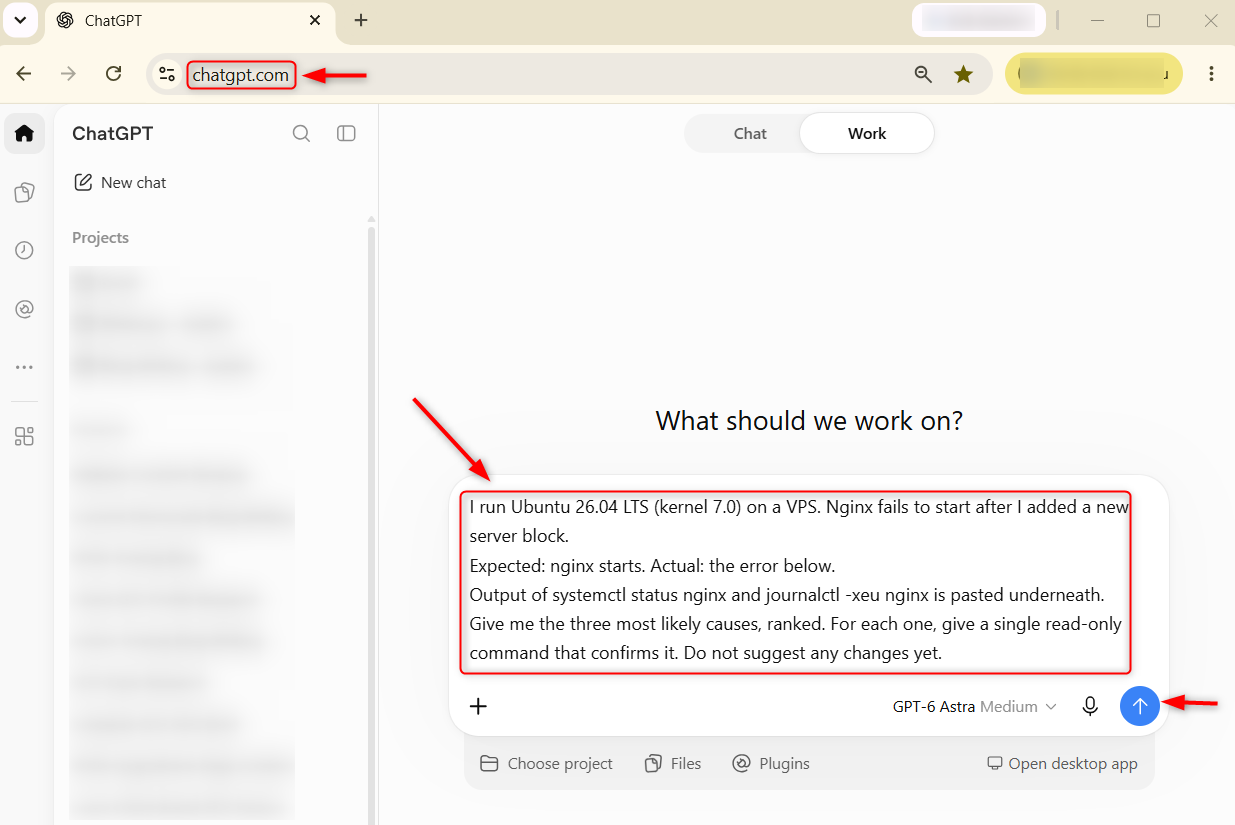Viewport: 1235px width, 825px height.
Task: Collapse the sidebar with the panel icon
Action: [x=346, y=133]
